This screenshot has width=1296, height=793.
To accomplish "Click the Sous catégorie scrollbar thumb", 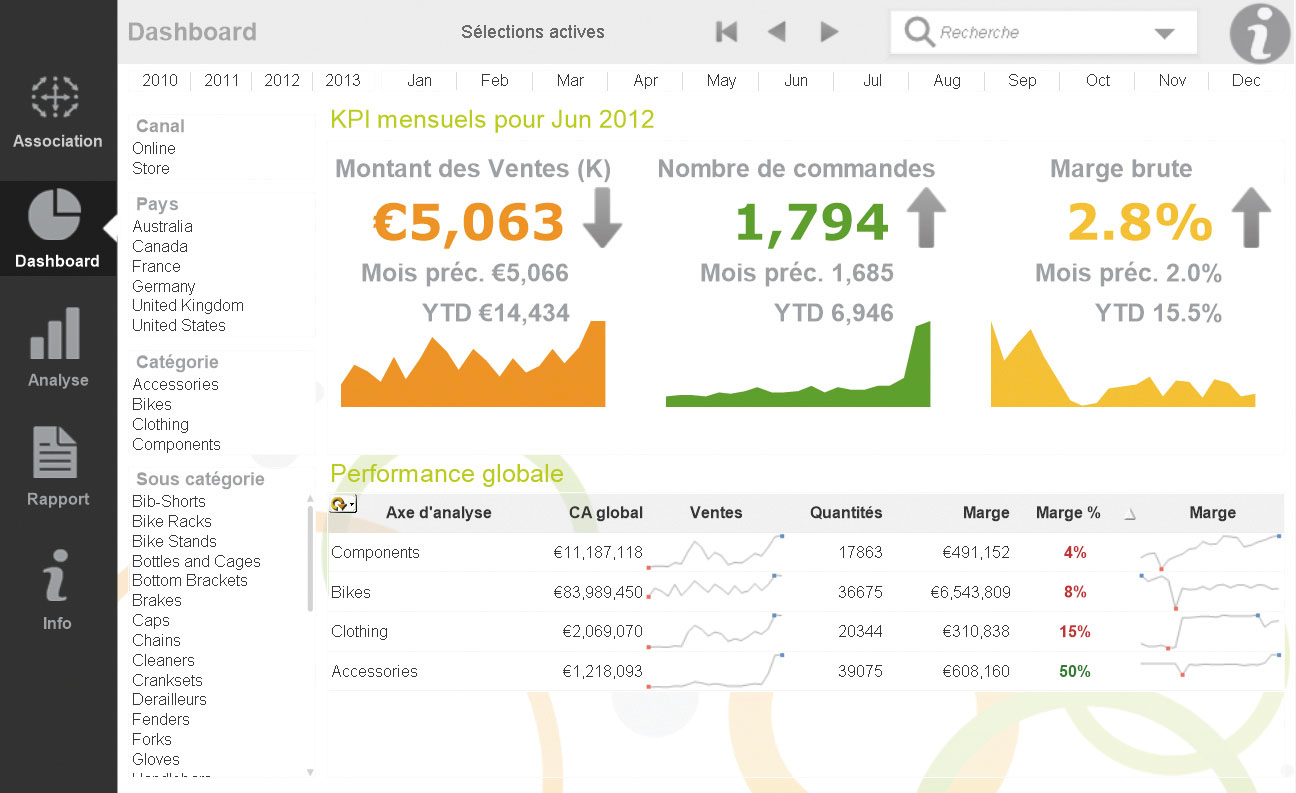I will click(310, 558).
